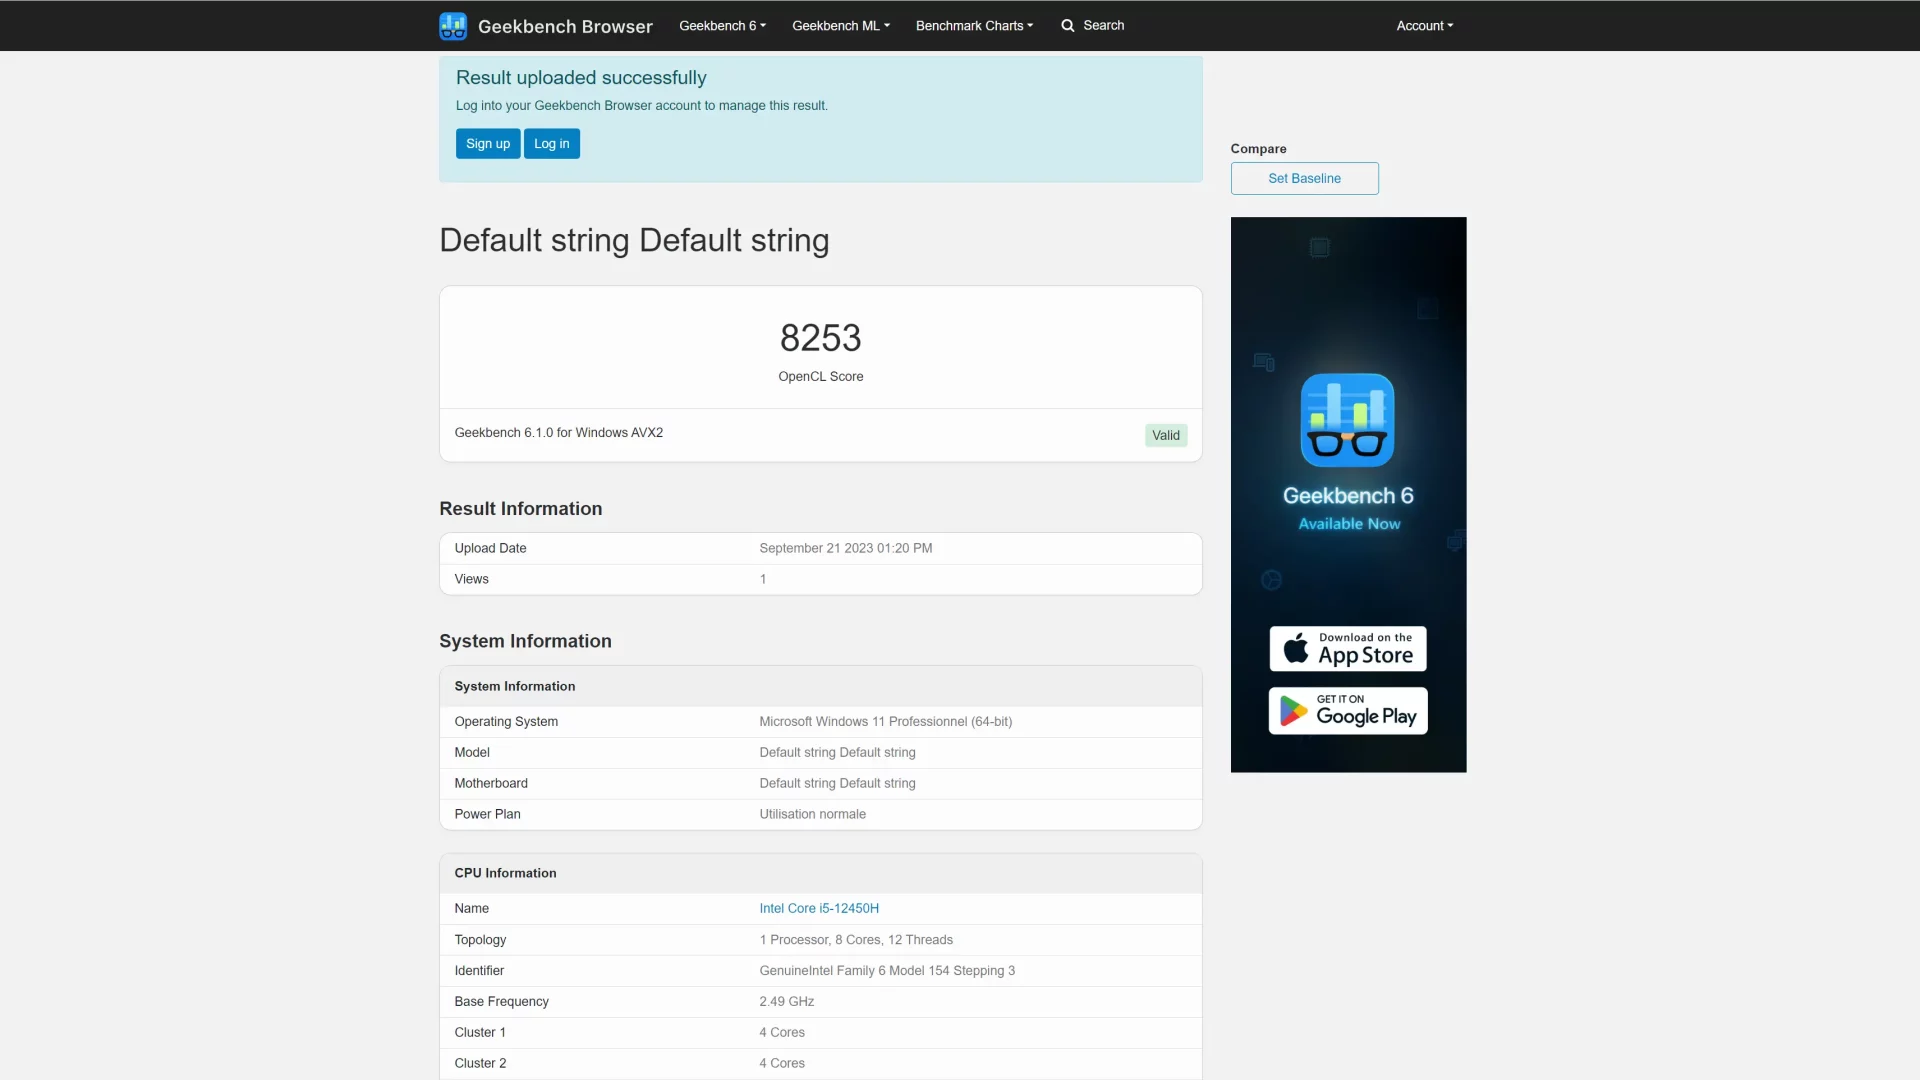Expand the Geekbench ML menu
The width and height of the screenshot is (1920, 1080).
[841, 26]
